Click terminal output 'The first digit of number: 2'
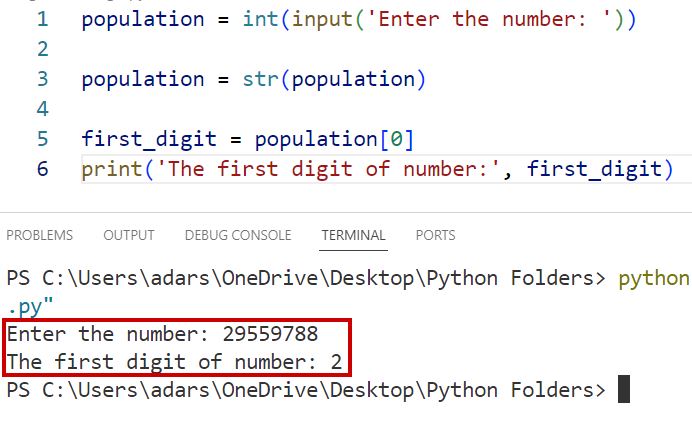The image size is (692, 425). [x=175, y=362]
